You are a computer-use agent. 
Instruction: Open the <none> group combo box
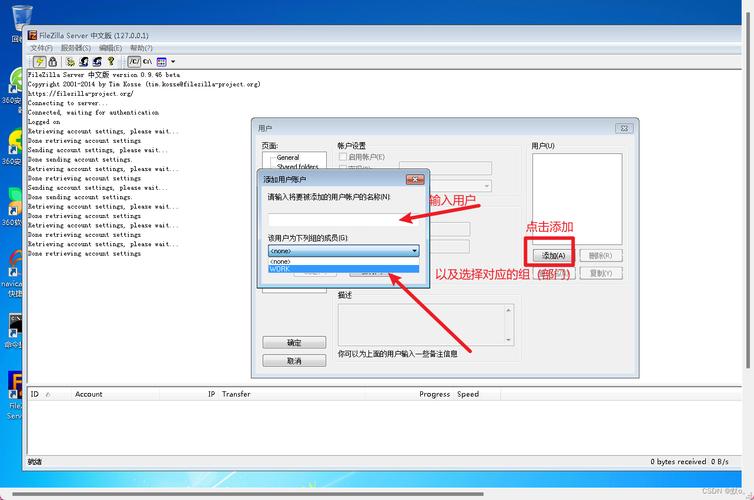pos(343,250)
